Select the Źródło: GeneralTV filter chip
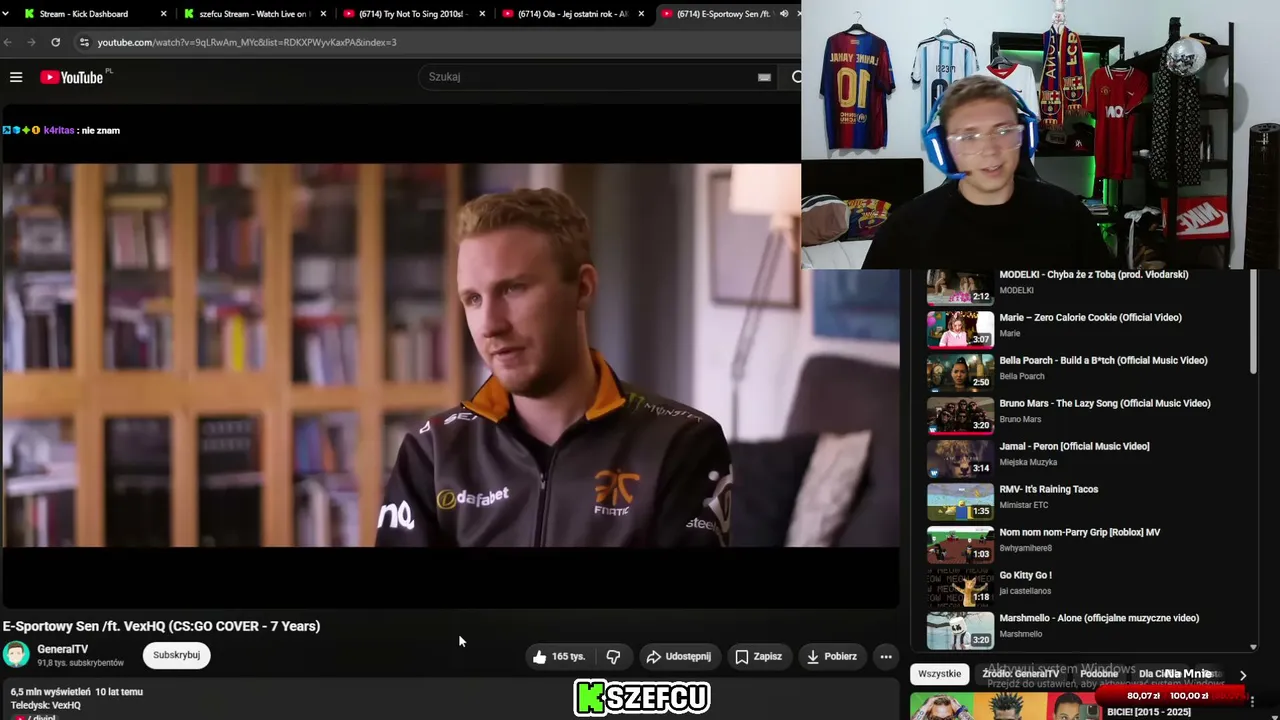 click(1020, 674)
